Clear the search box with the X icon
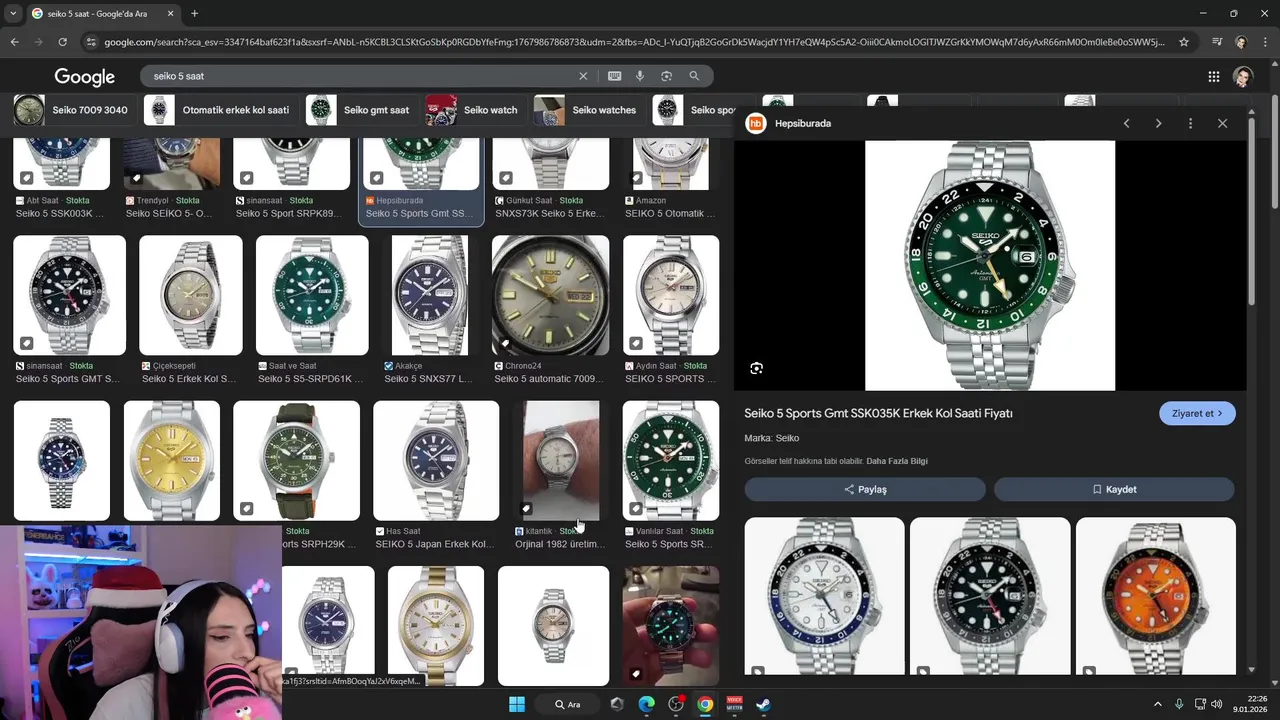The height and width of the screenshot is (720, 1280). point(583,76)
